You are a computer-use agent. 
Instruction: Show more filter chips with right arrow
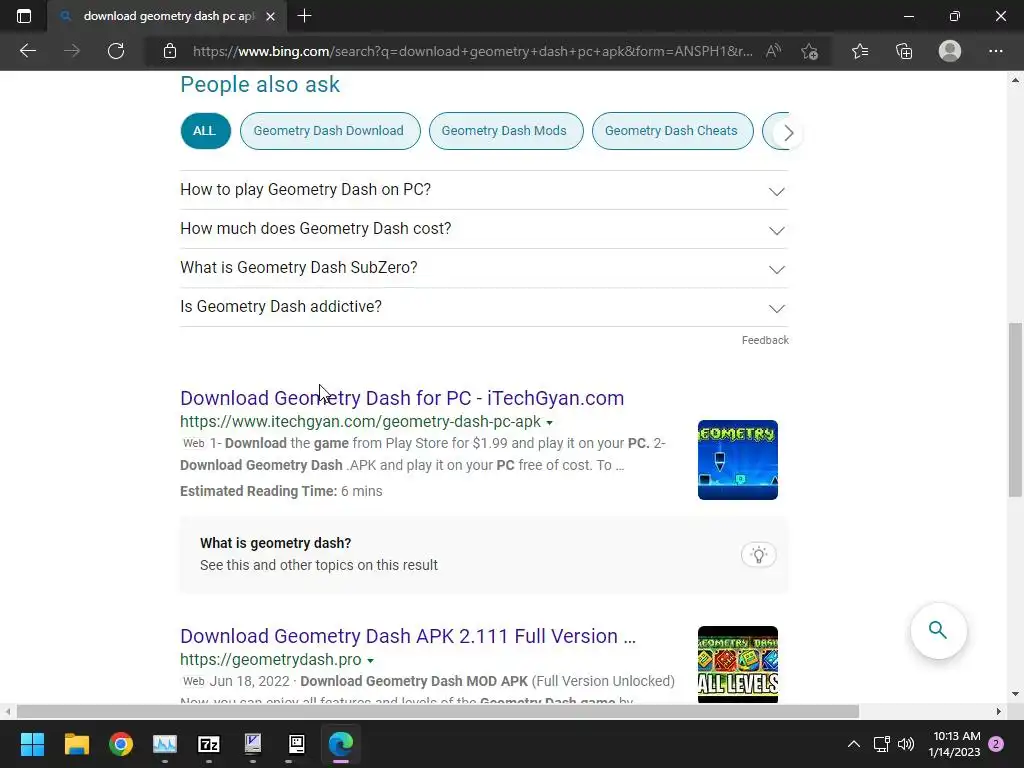click(x=788, y=133)
